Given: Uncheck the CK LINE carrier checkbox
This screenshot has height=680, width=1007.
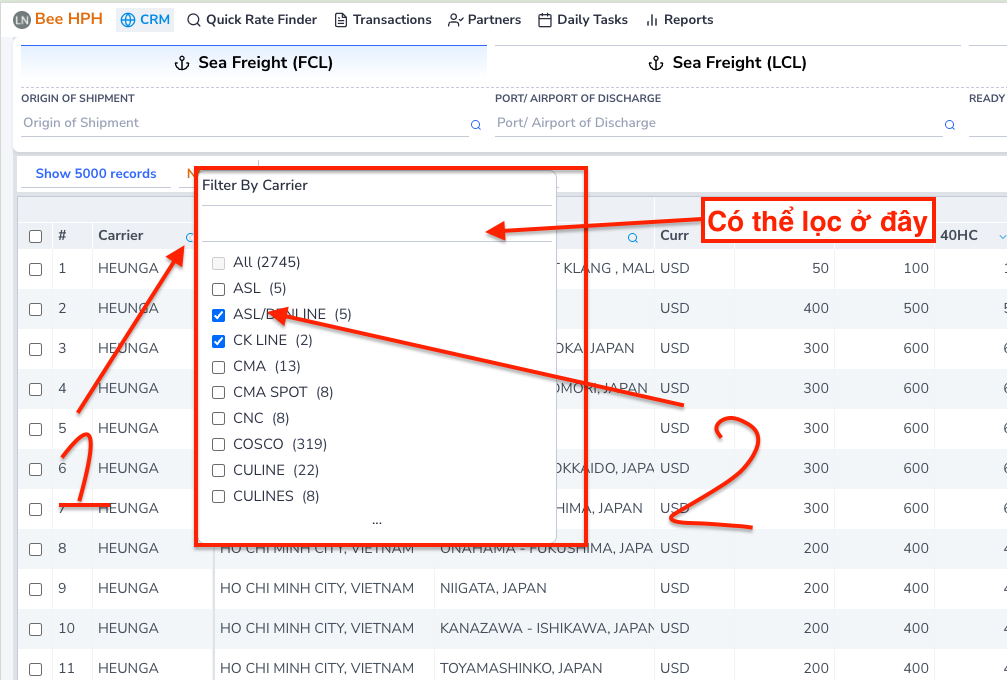Looking at the screenshot, I should [219, 341].
